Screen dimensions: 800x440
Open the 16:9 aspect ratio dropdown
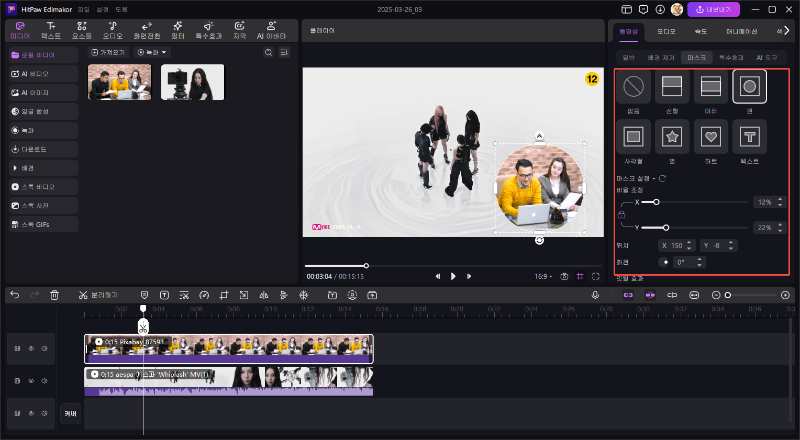(543, 276)
